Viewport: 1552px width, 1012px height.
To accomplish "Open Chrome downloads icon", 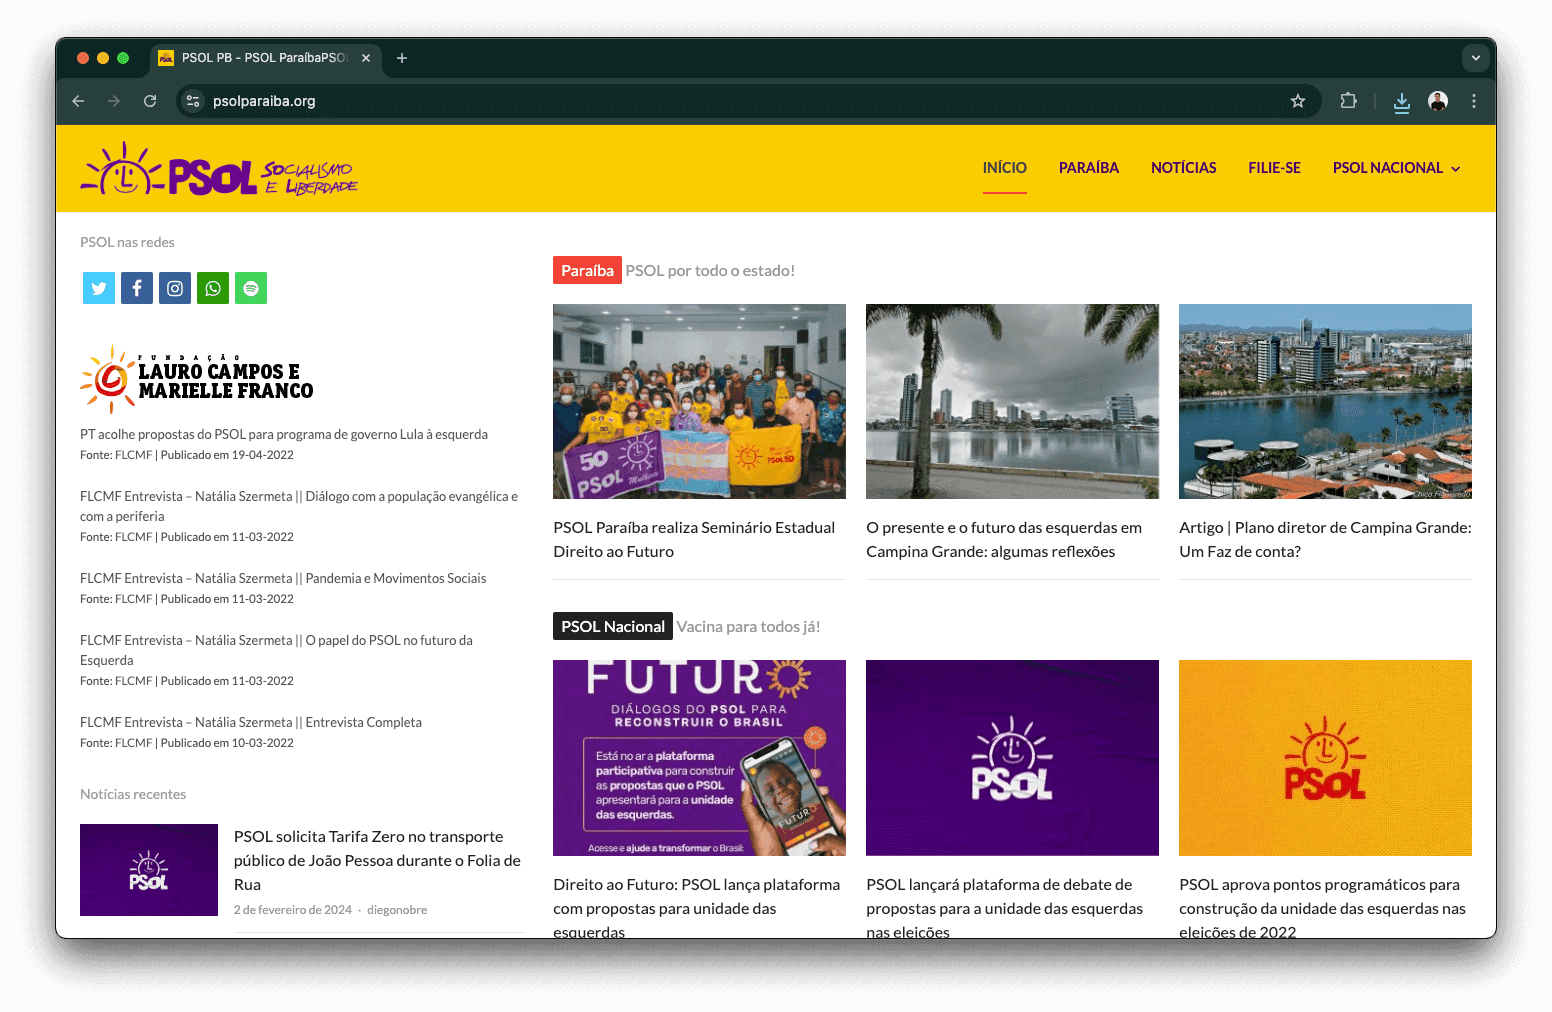I will point(1401,101).
